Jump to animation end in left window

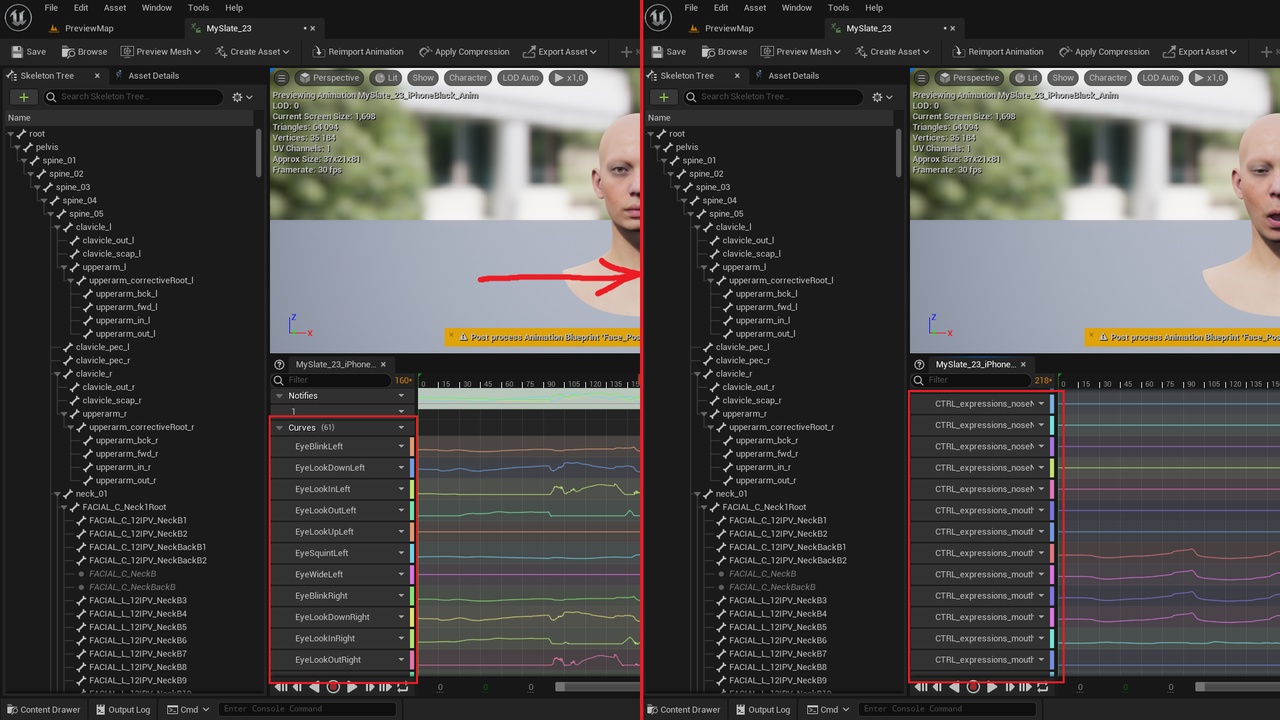pyautogui.click(x=386, y=687)
